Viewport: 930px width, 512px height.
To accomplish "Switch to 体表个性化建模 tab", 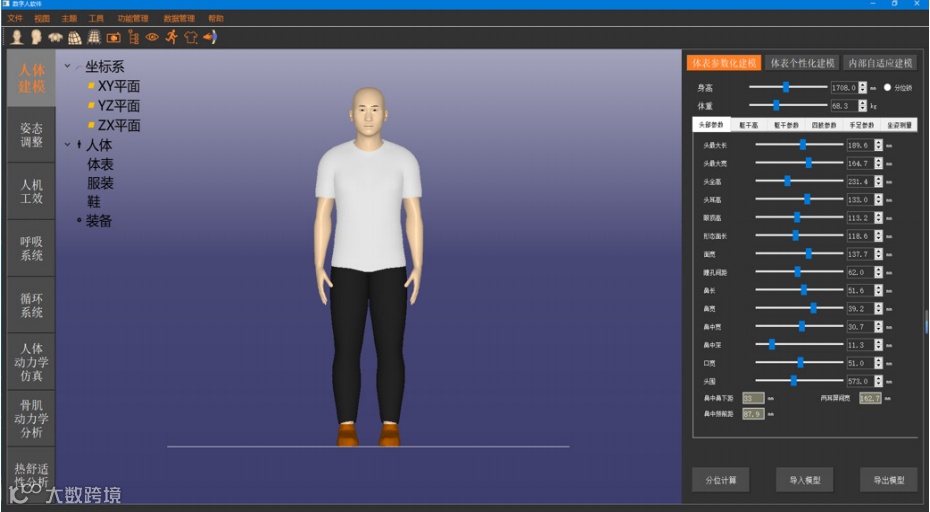I will pos(802,63).
